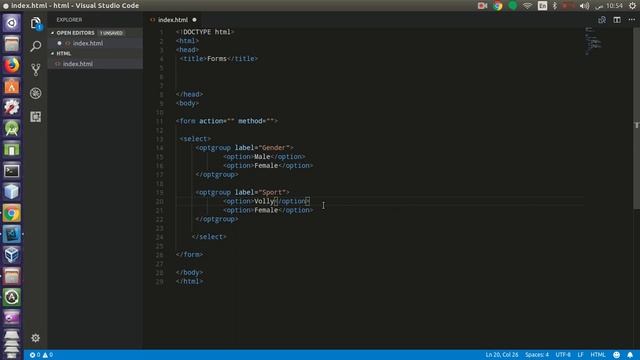This screenshot has width=640, height=360.
Task: Click the warnings count in status bar
Action: click(x=48, y=355)
